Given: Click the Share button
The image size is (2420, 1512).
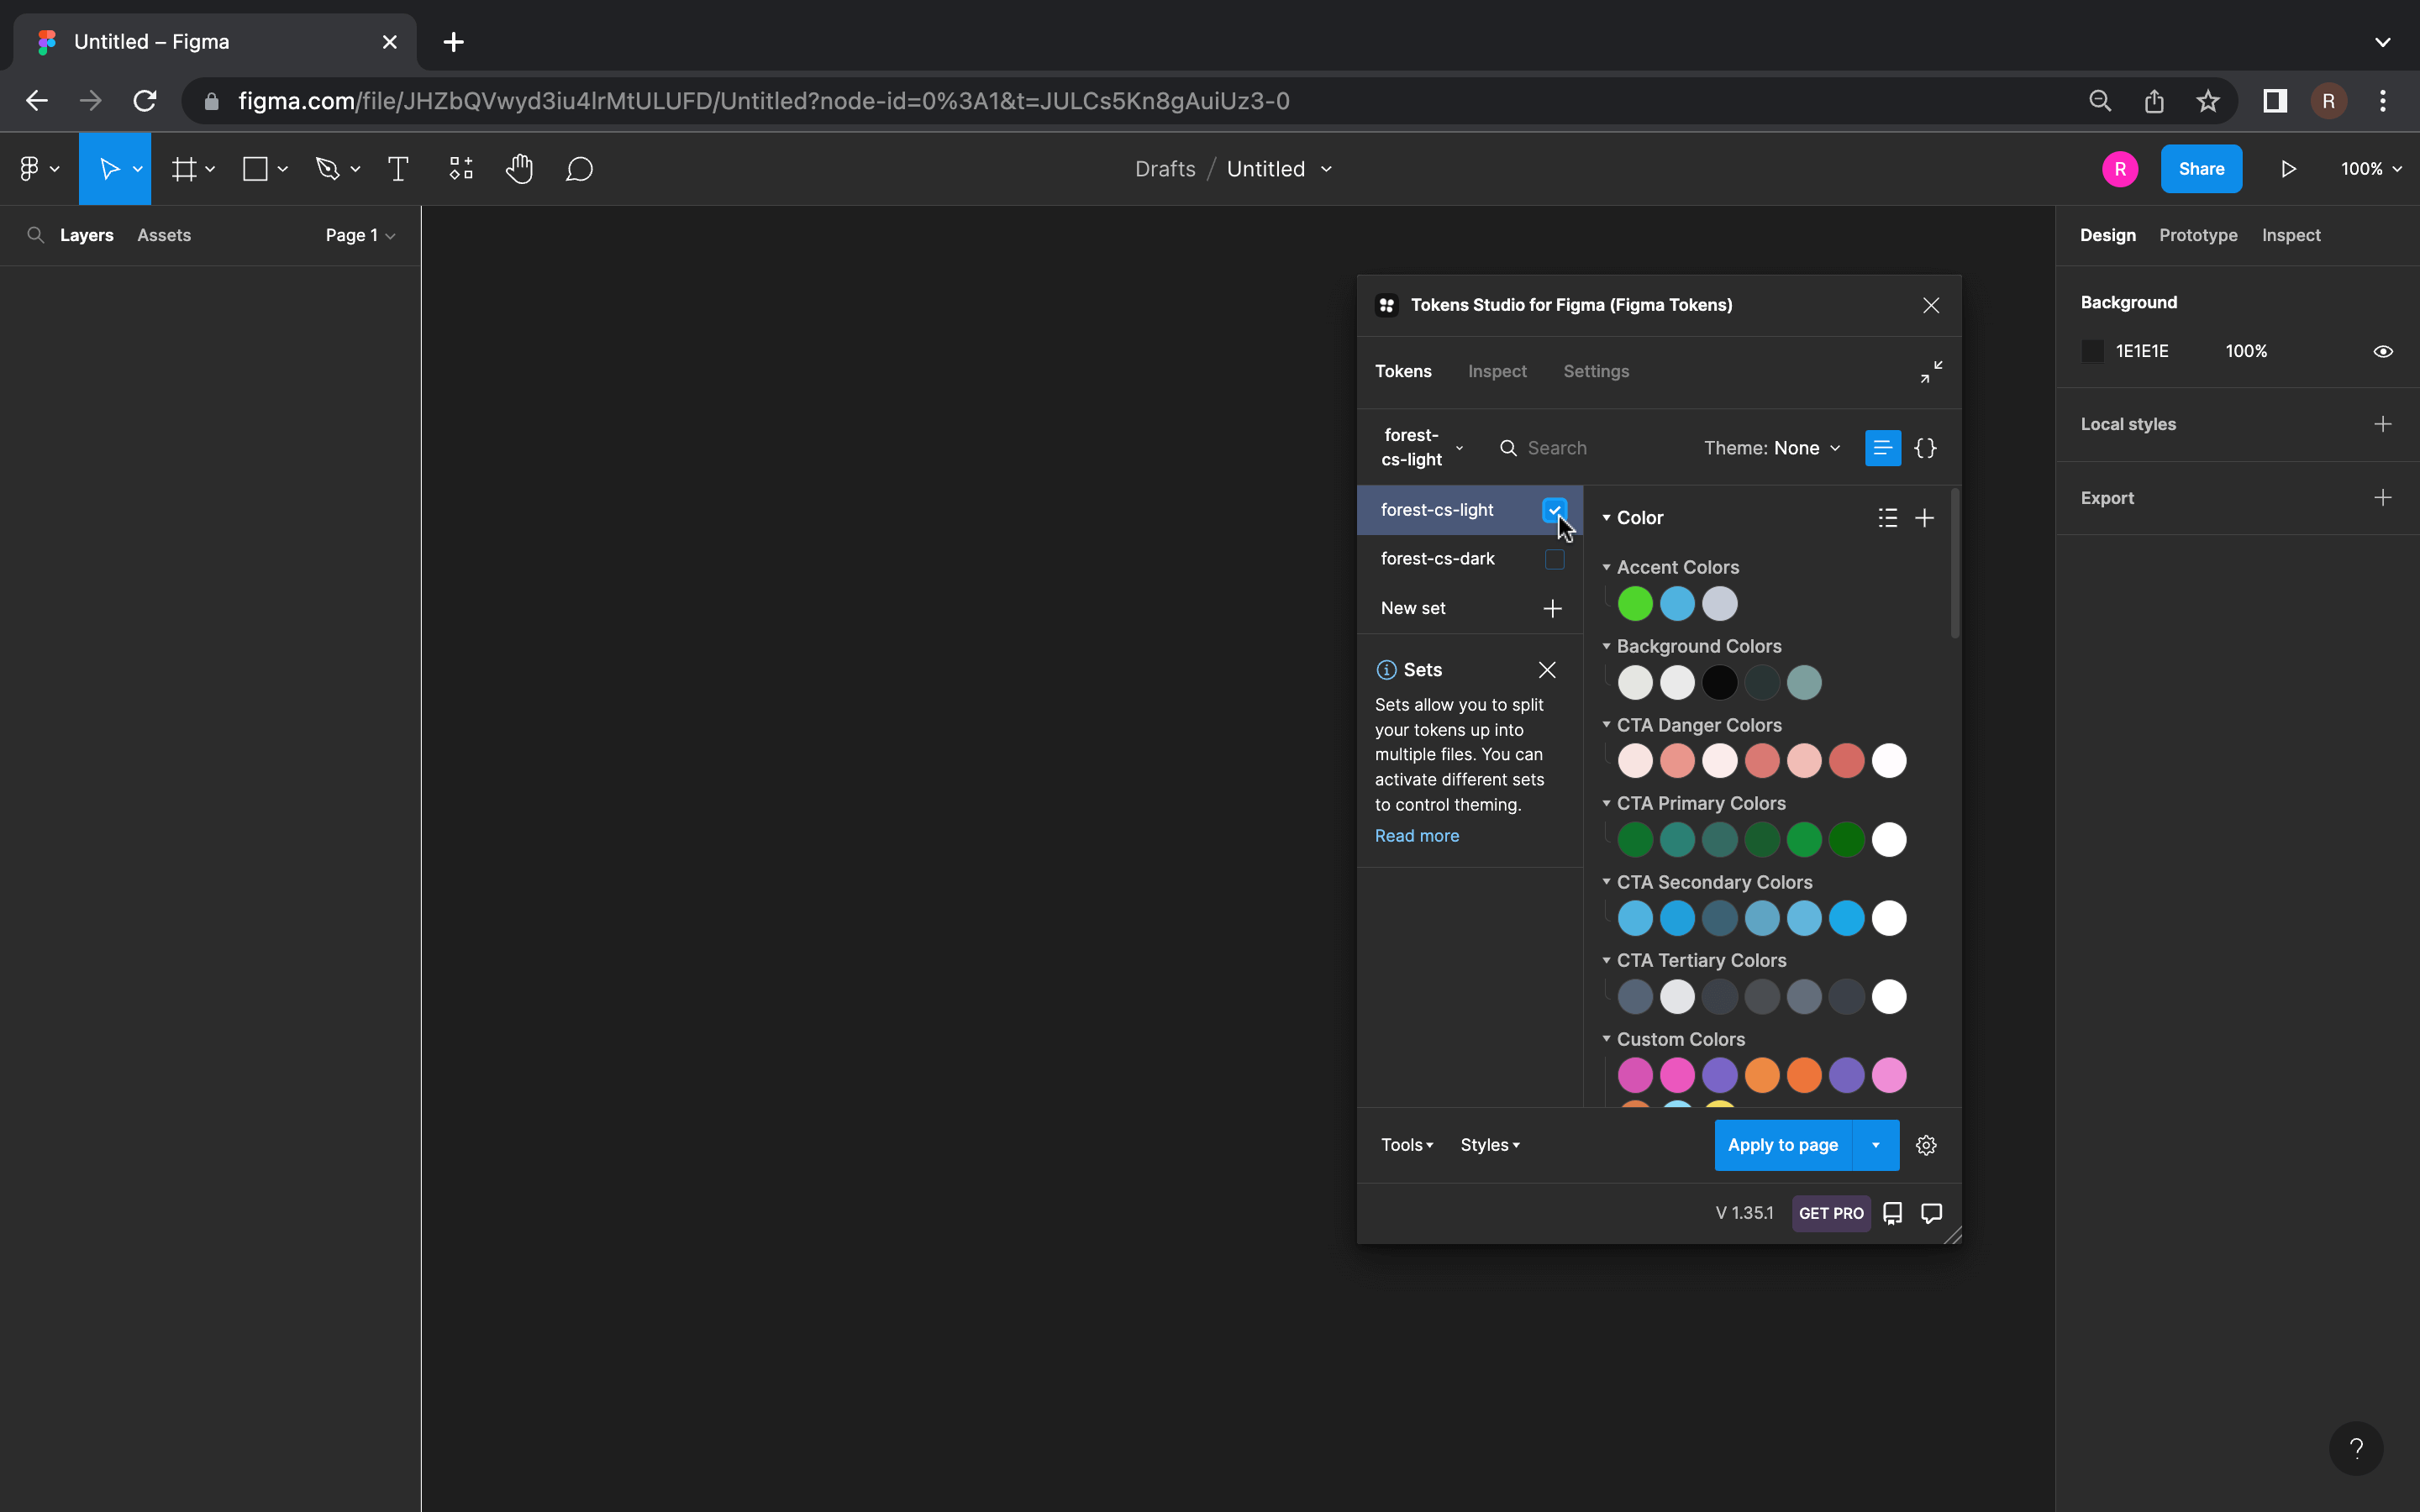Looking at the screenshot, I should point(2201,169).
